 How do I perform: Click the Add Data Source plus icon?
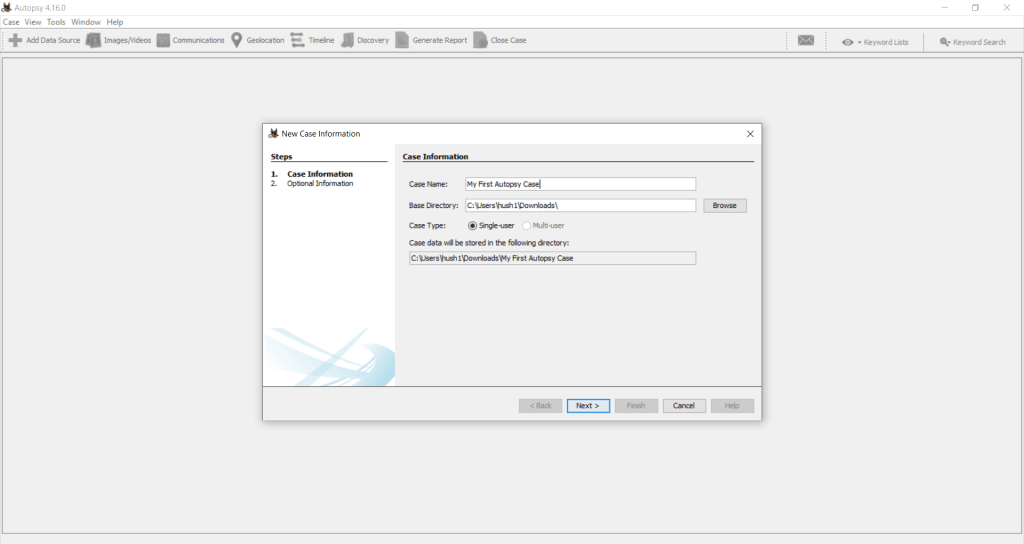pyautogui.click(x=15, y=40)
